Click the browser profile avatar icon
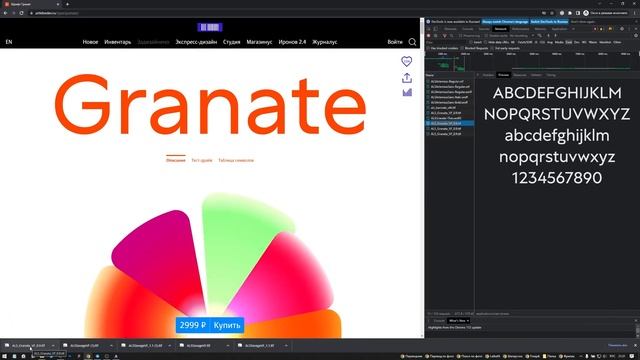 coord(586,13)
